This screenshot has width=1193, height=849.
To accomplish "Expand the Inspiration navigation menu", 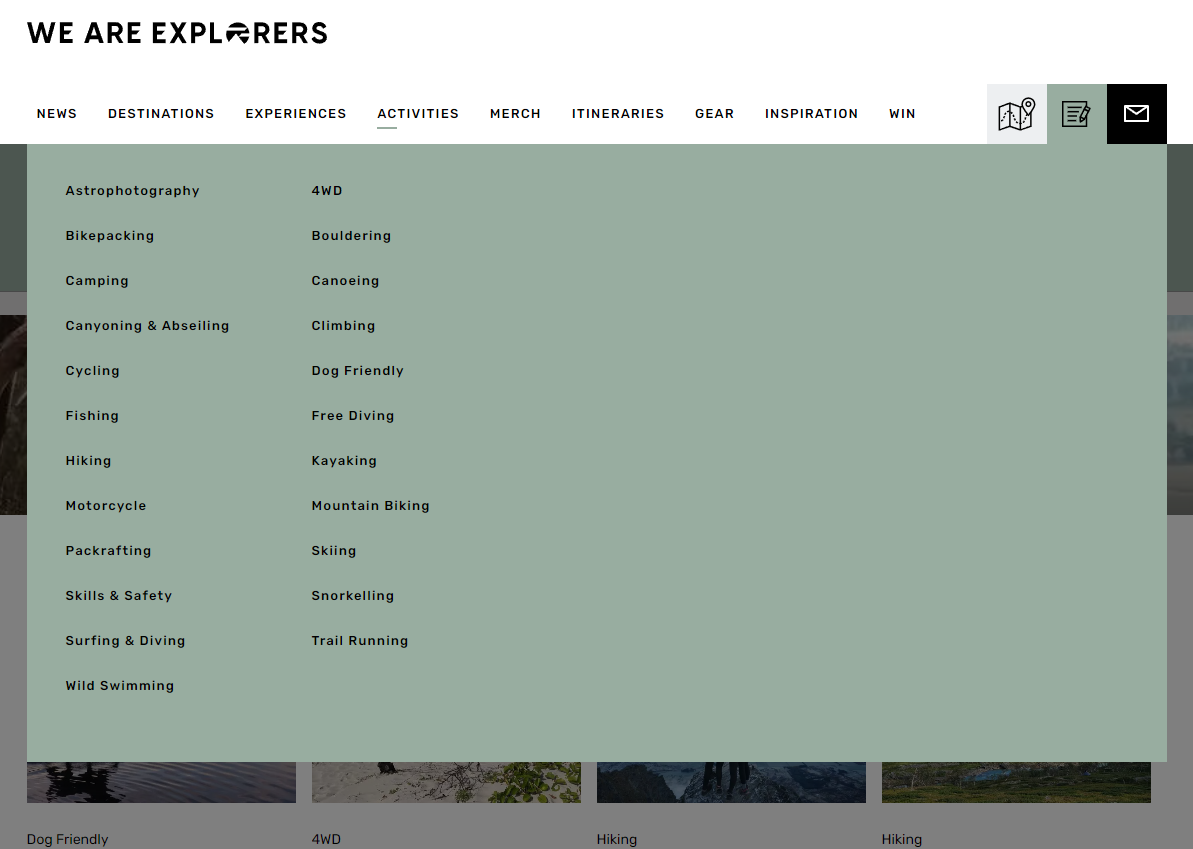I will pyautogui.click(x=811, y=114).
